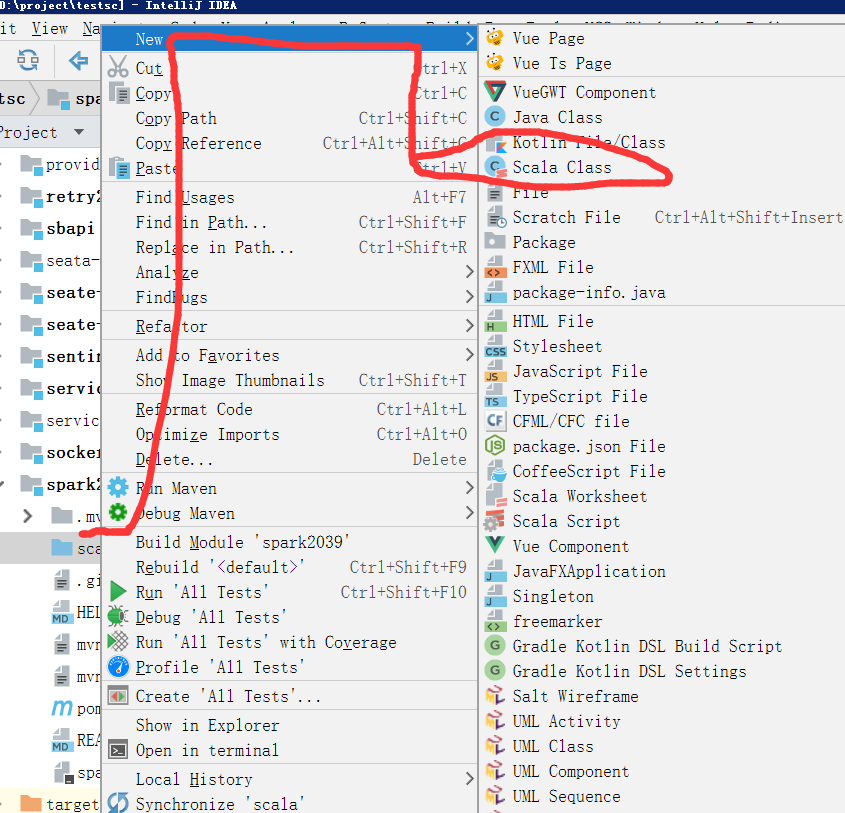Click the Debug All Tests bug icon
The height and width of the screenshot is (813, 845).
coord(118,616)
